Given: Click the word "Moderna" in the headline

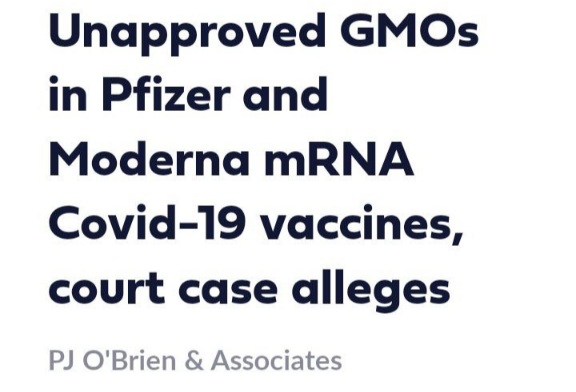Looking at the screenshot, I should tap(149, 159).
